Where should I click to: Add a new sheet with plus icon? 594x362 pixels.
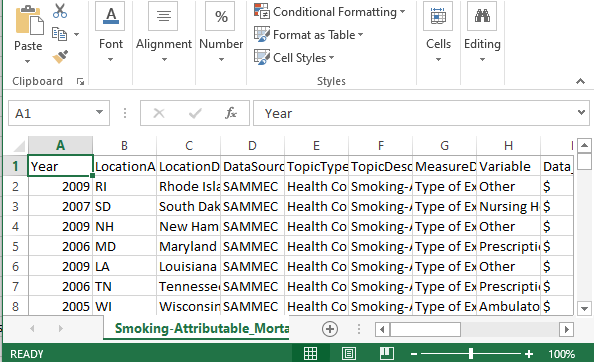(x=330, y=329)
